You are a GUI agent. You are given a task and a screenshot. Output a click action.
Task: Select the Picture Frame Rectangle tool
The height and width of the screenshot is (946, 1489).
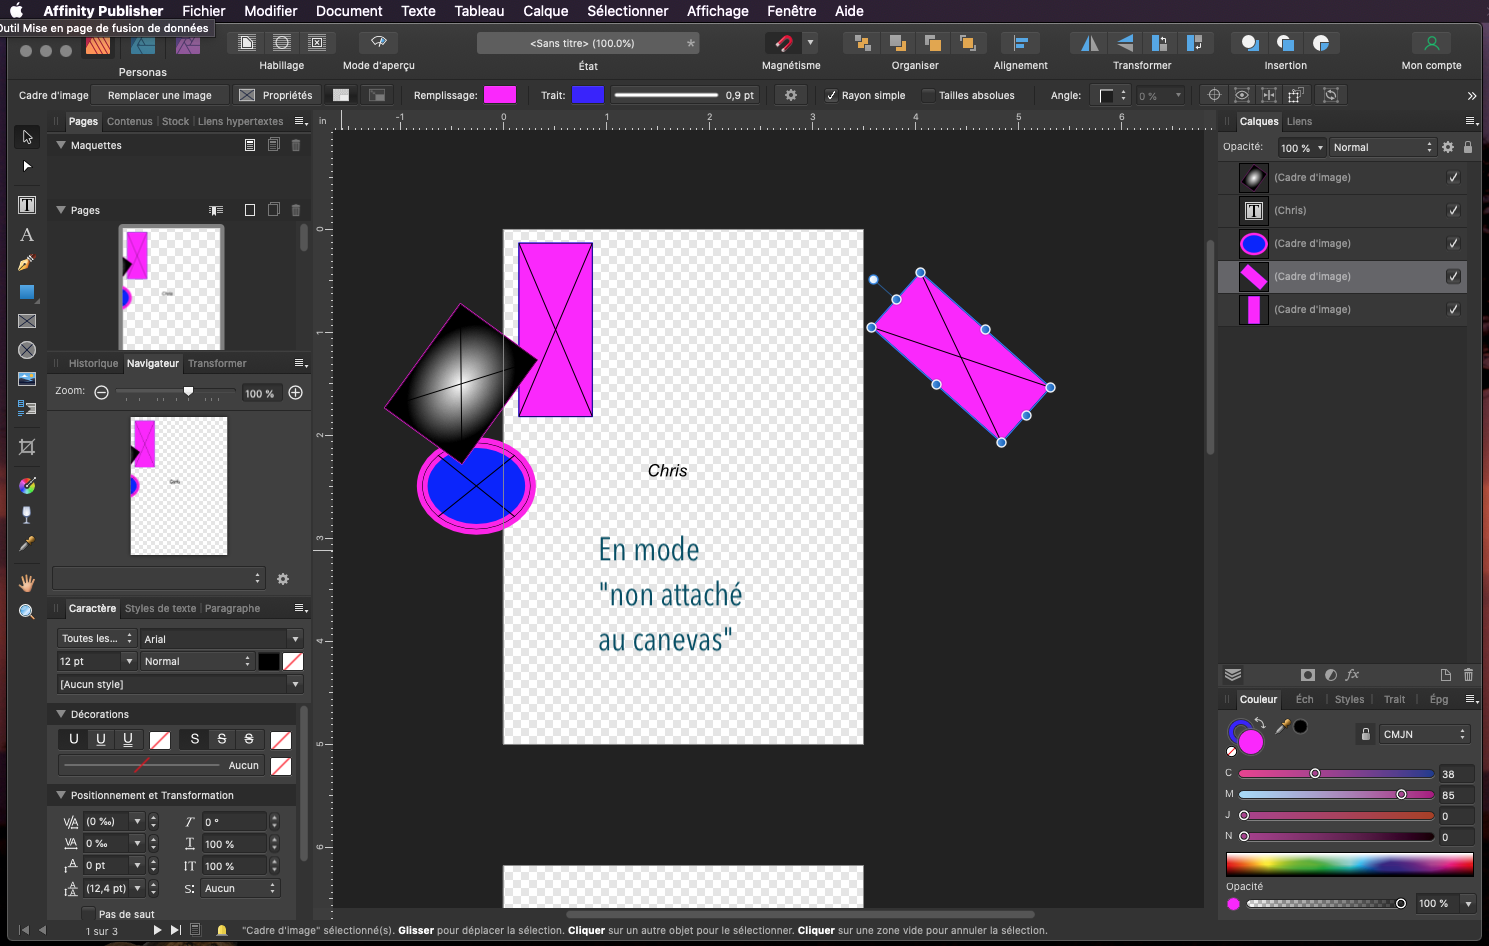(x=27, y=321)
